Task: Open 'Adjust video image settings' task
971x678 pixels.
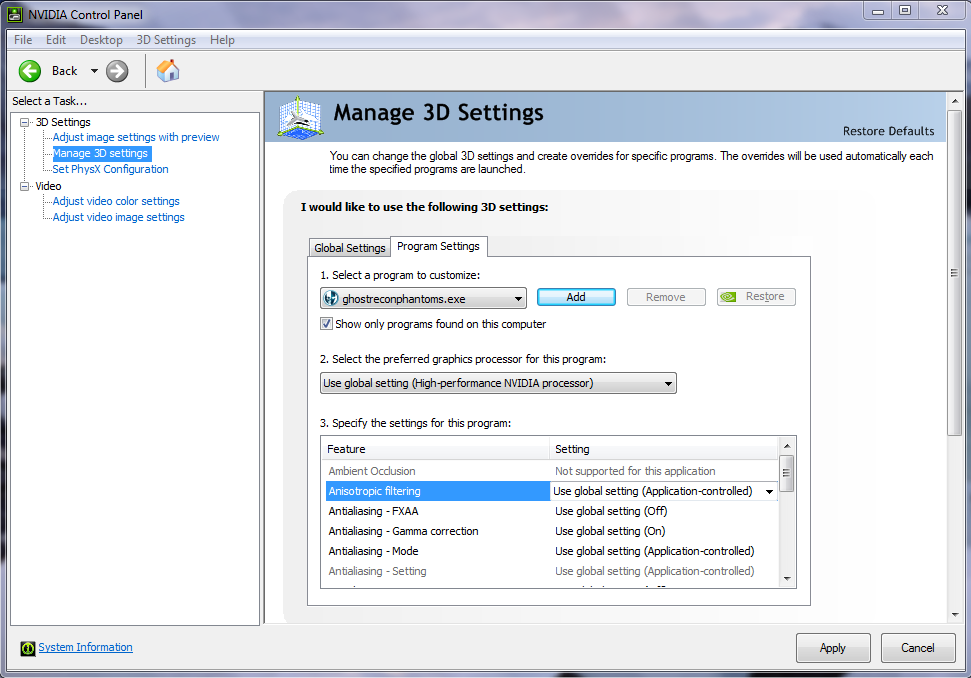Action: coord(118,217)
